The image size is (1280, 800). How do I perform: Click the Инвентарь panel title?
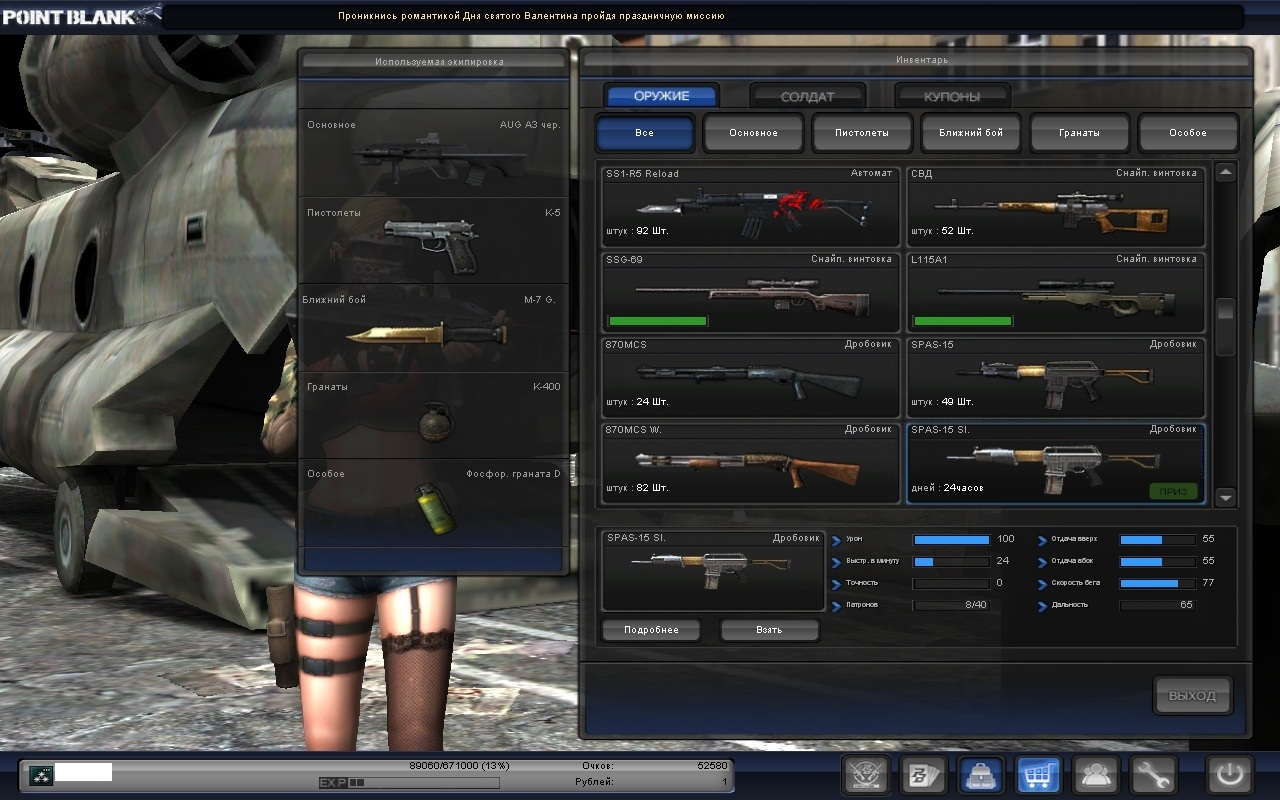tap(922, 60)
